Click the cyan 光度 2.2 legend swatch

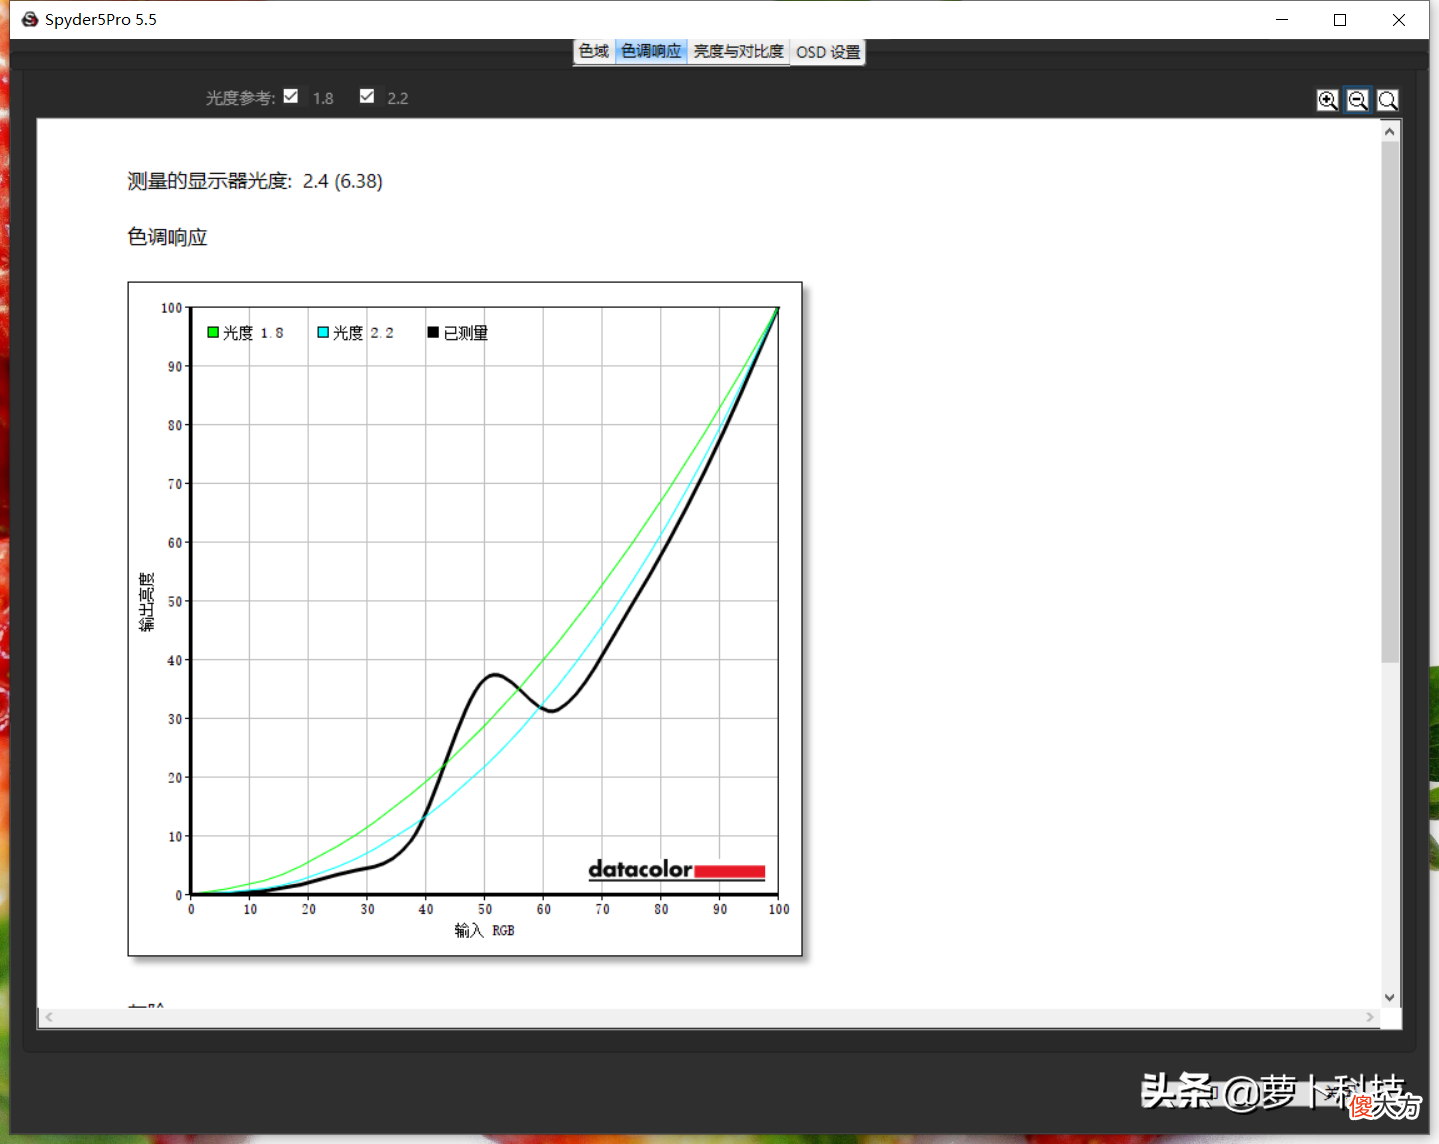pos(323,332)
